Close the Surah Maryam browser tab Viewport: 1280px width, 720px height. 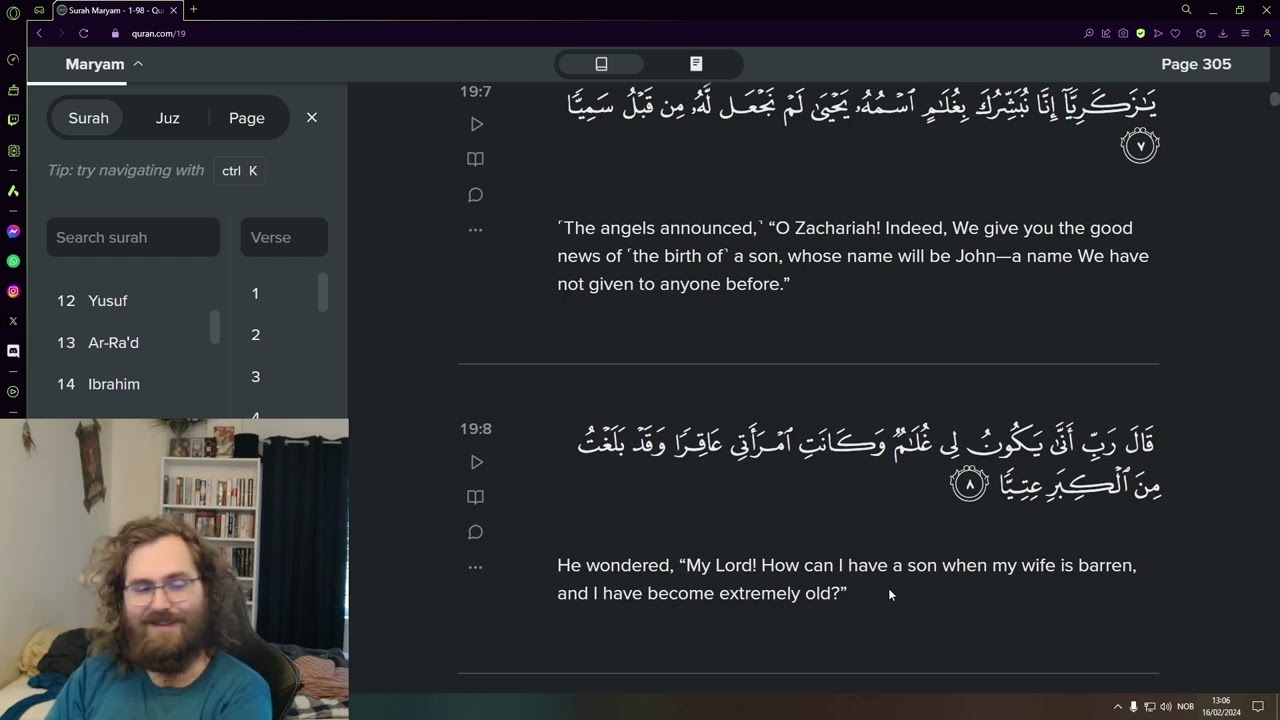(172, 10)
